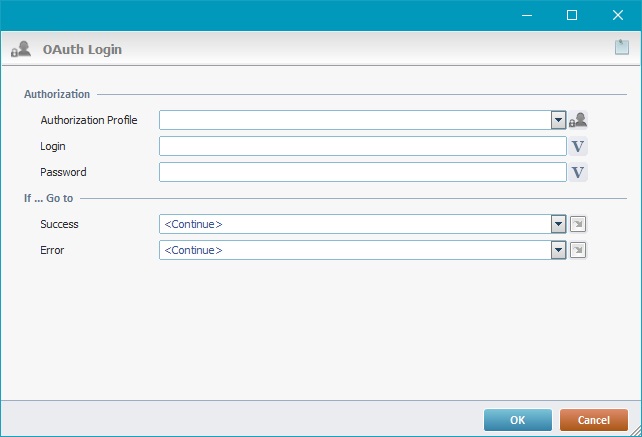Select the Error <Continue> value box
This screenshot has height=437, width=642.
pyautogui.click(x=355, y=250)
